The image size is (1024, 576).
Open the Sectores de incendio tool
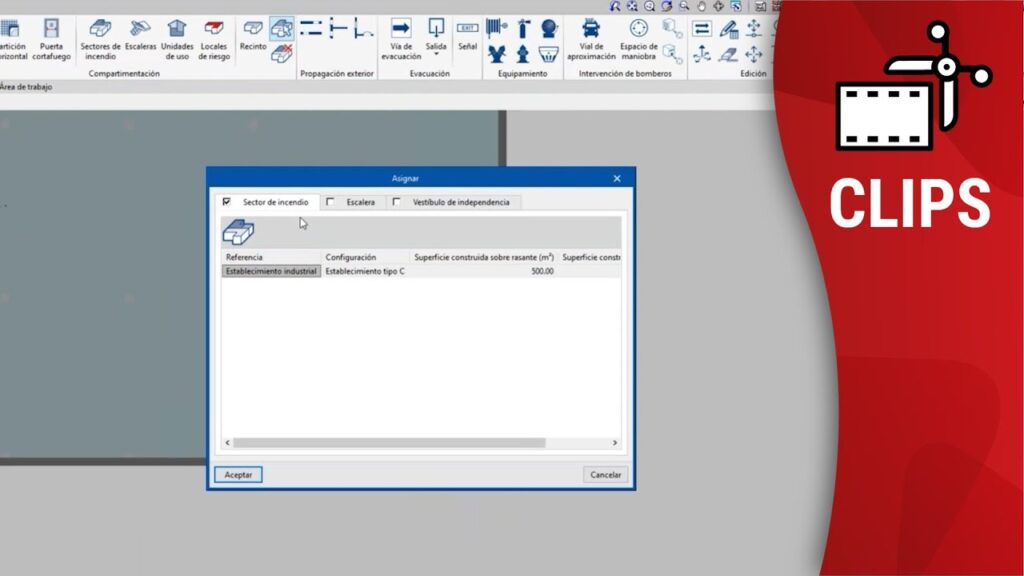100,36
